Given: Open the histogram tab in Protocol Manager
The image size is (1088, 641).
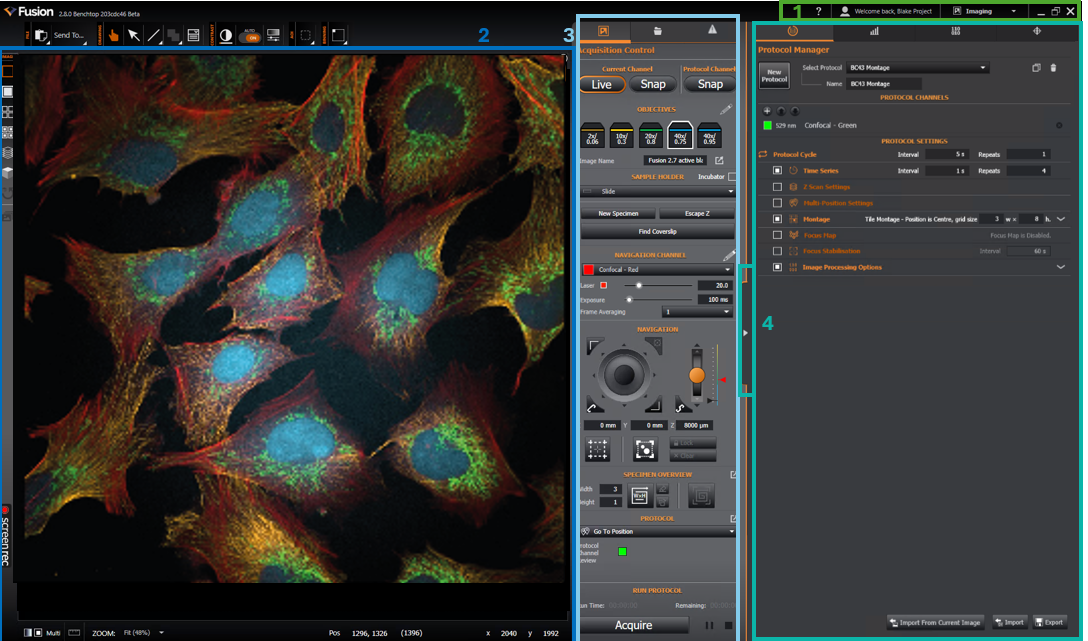Looking at the screenshot, I should click(x=874, y=31).
